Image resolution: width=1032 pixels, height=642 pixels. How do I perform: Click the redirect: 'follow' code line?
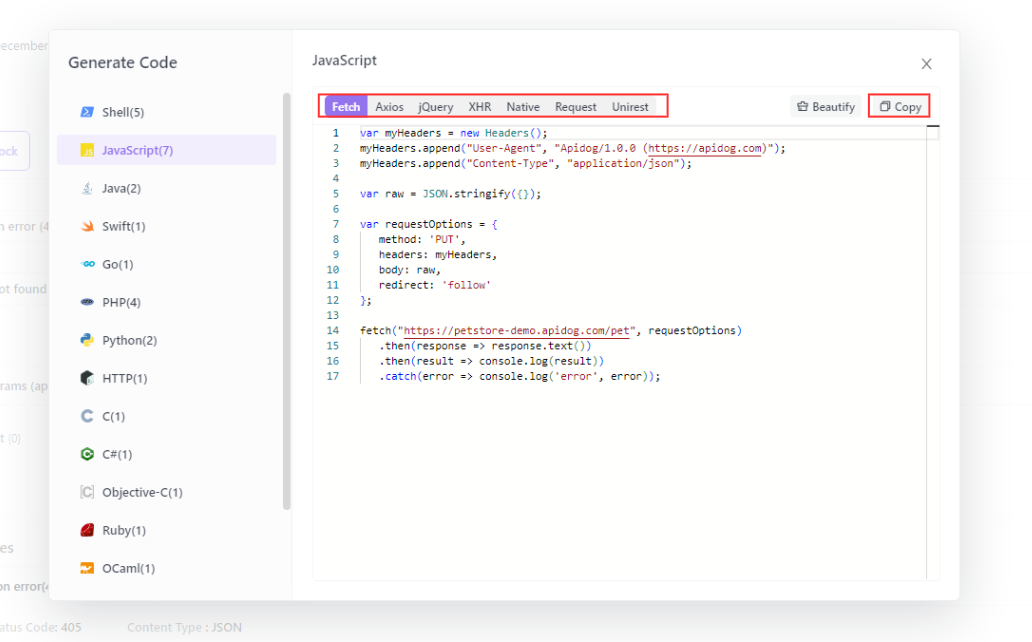click(x=434, y=285)
